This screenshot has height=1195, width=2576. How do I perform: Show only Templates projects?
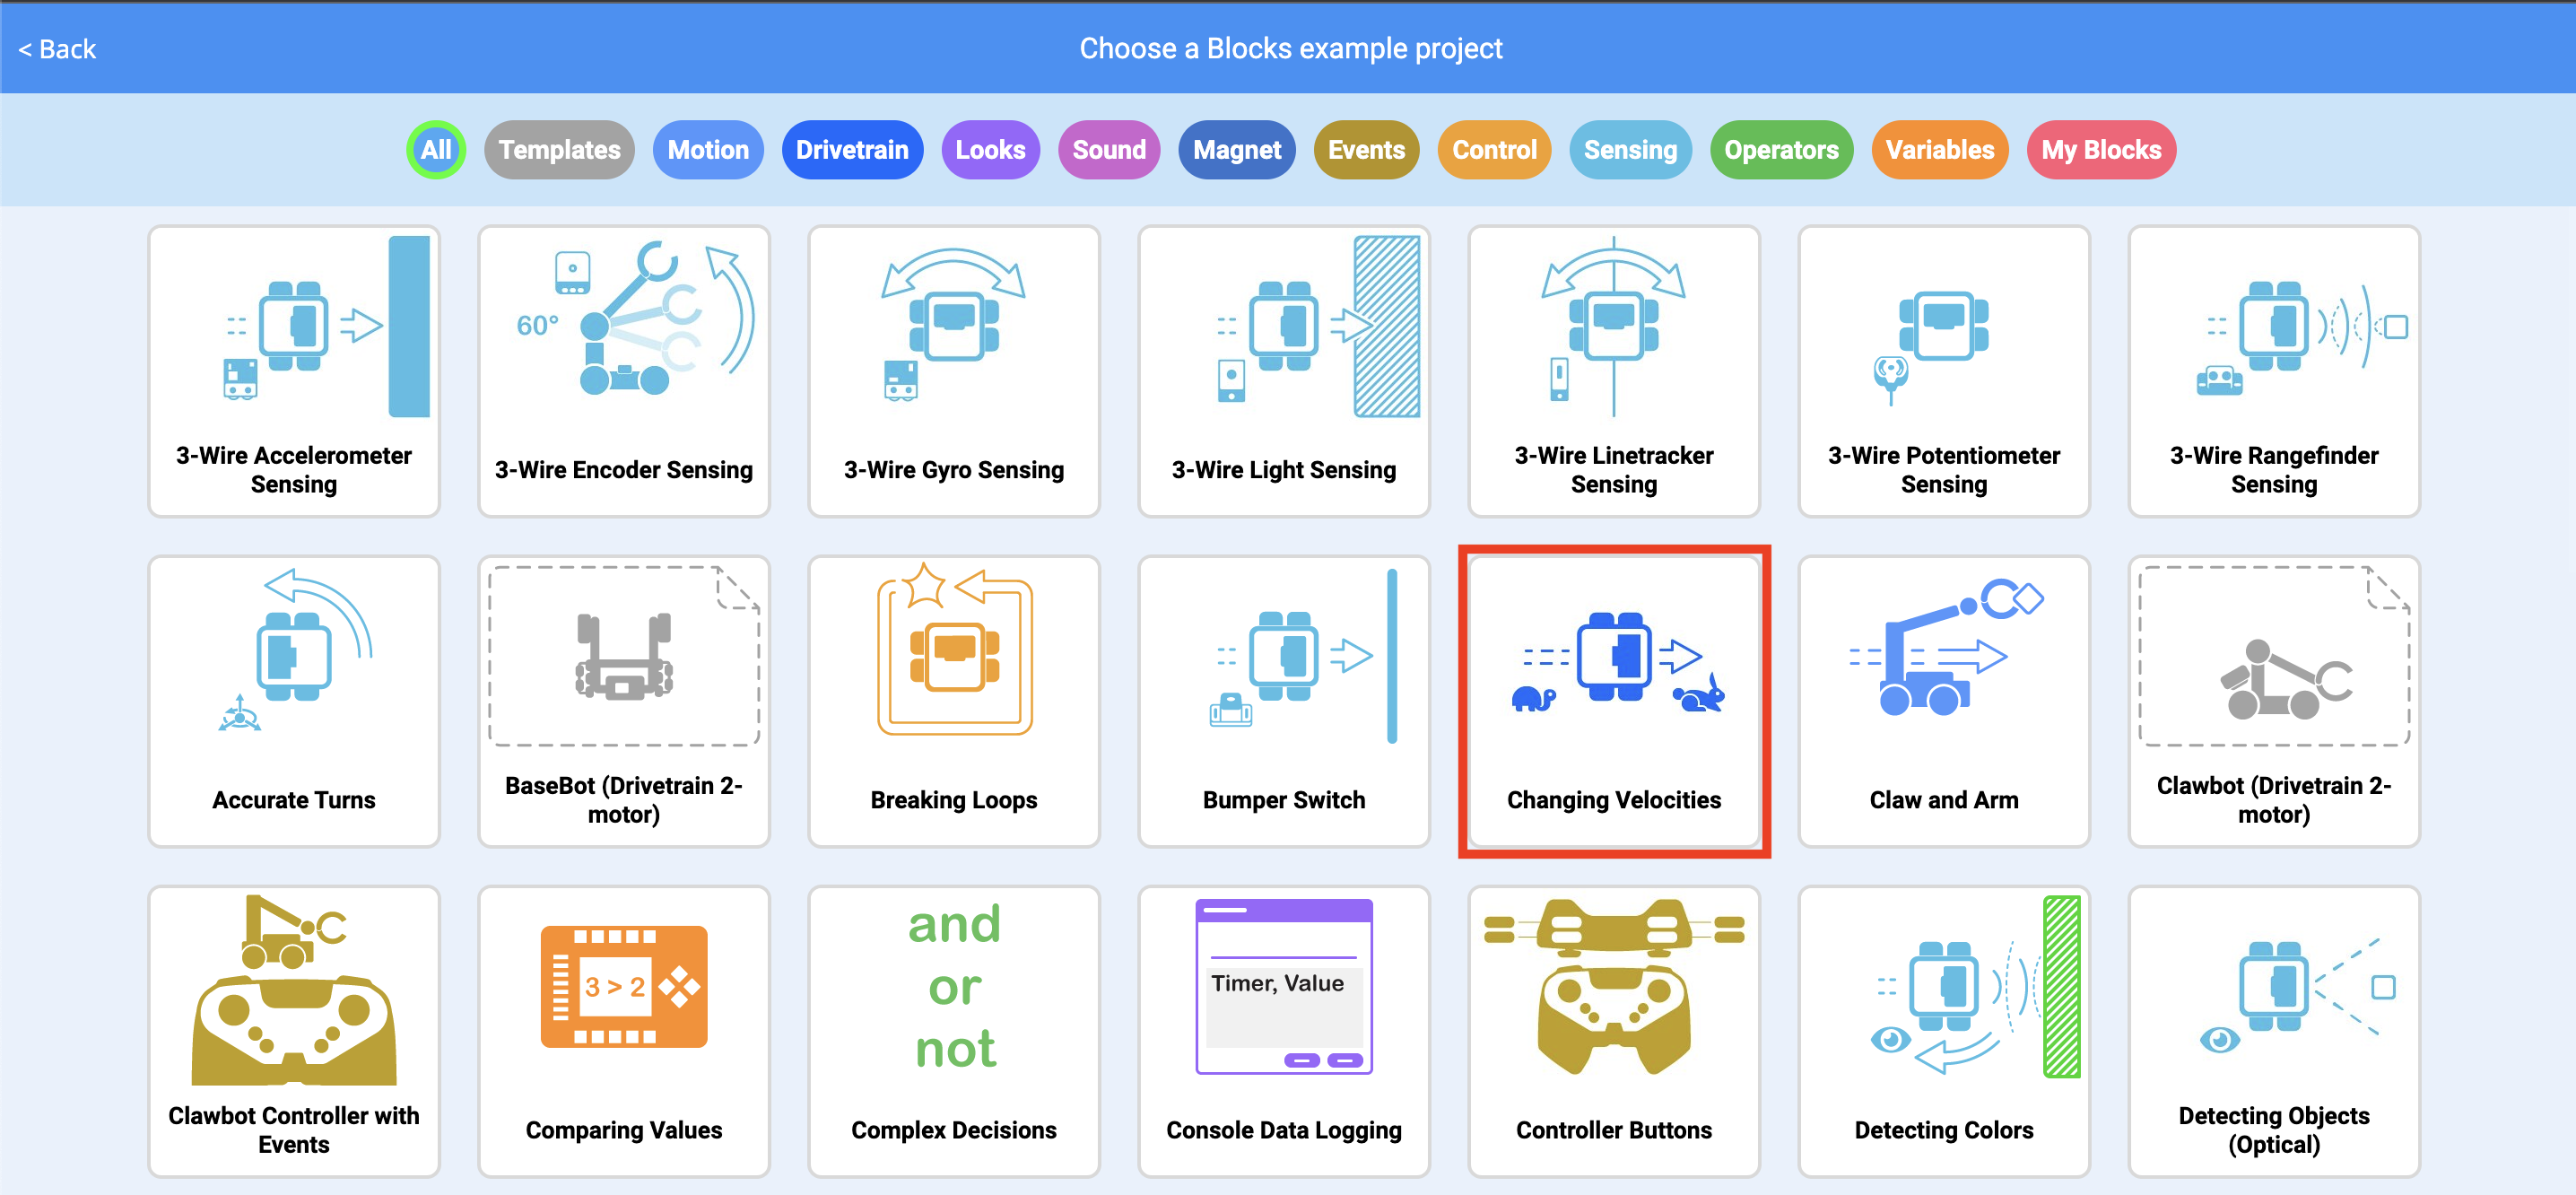(559, 150)
